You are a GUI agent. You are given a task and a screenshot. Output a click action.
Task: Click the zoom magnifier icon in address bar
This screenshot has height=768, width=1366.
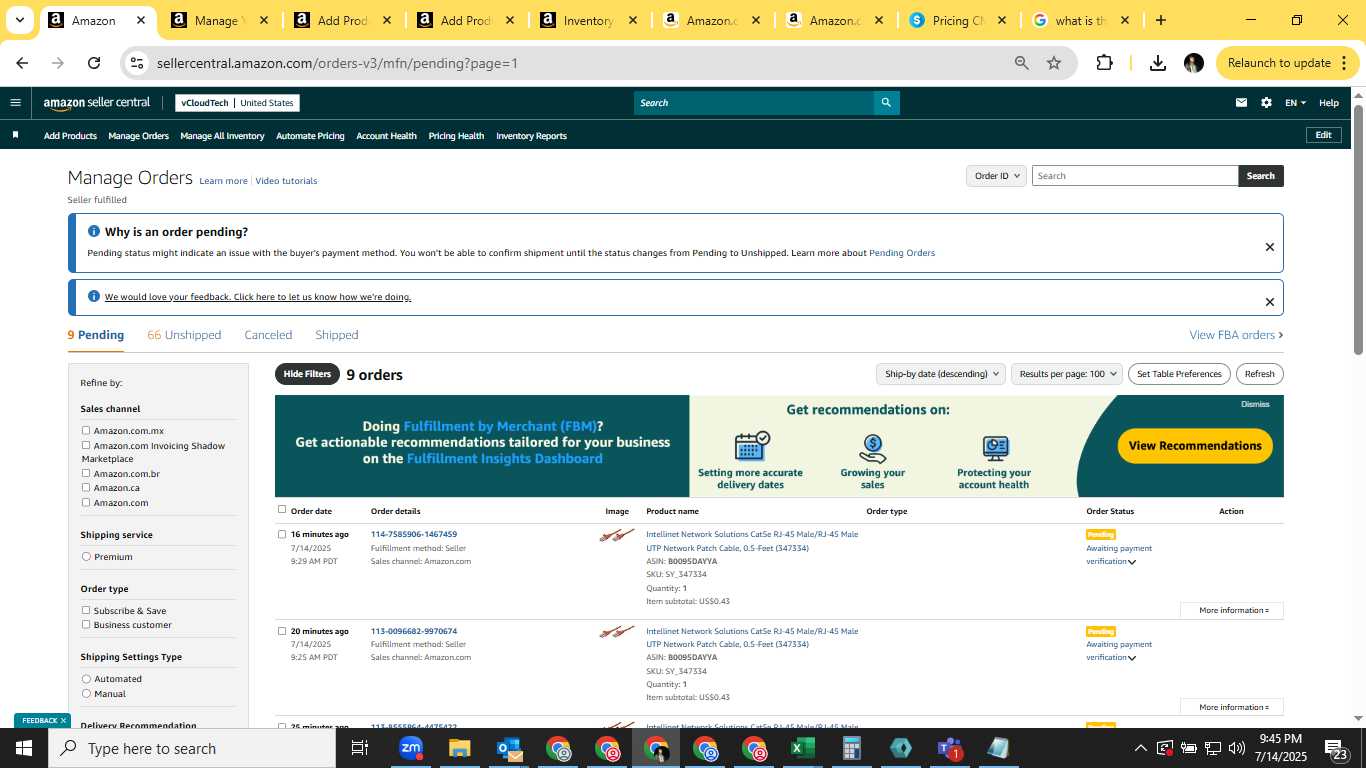click(1022, 63)
